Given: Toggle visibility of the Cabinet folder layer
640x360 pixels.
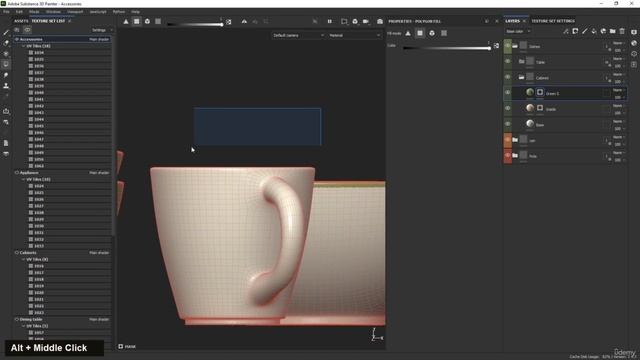Looking at the screenshot, I should [508, 77].
